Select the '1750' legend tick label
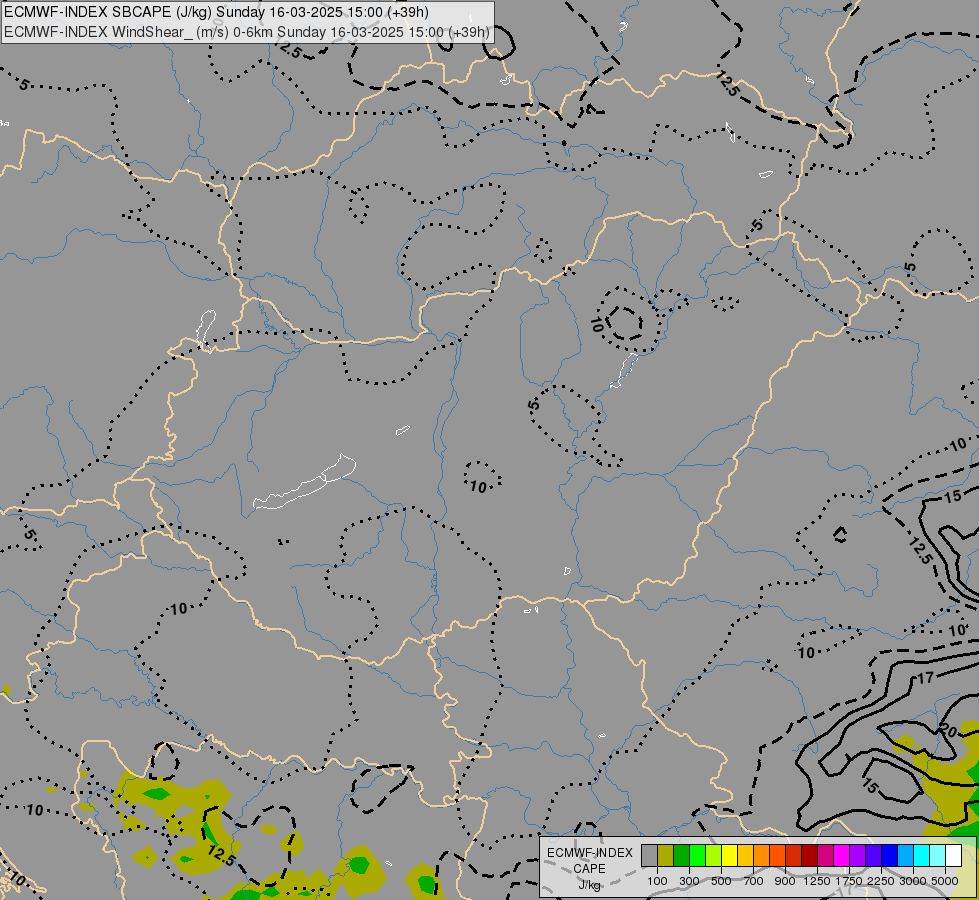 (x=849, y=881)
